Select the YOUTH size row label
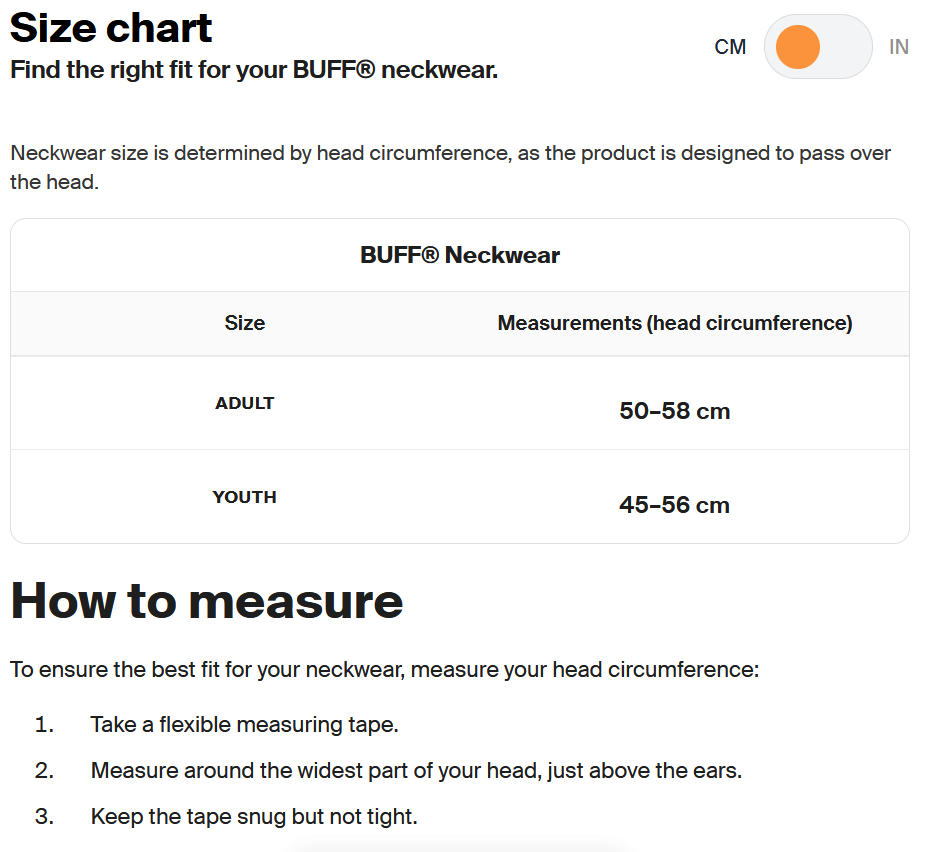 pos(245,497)
